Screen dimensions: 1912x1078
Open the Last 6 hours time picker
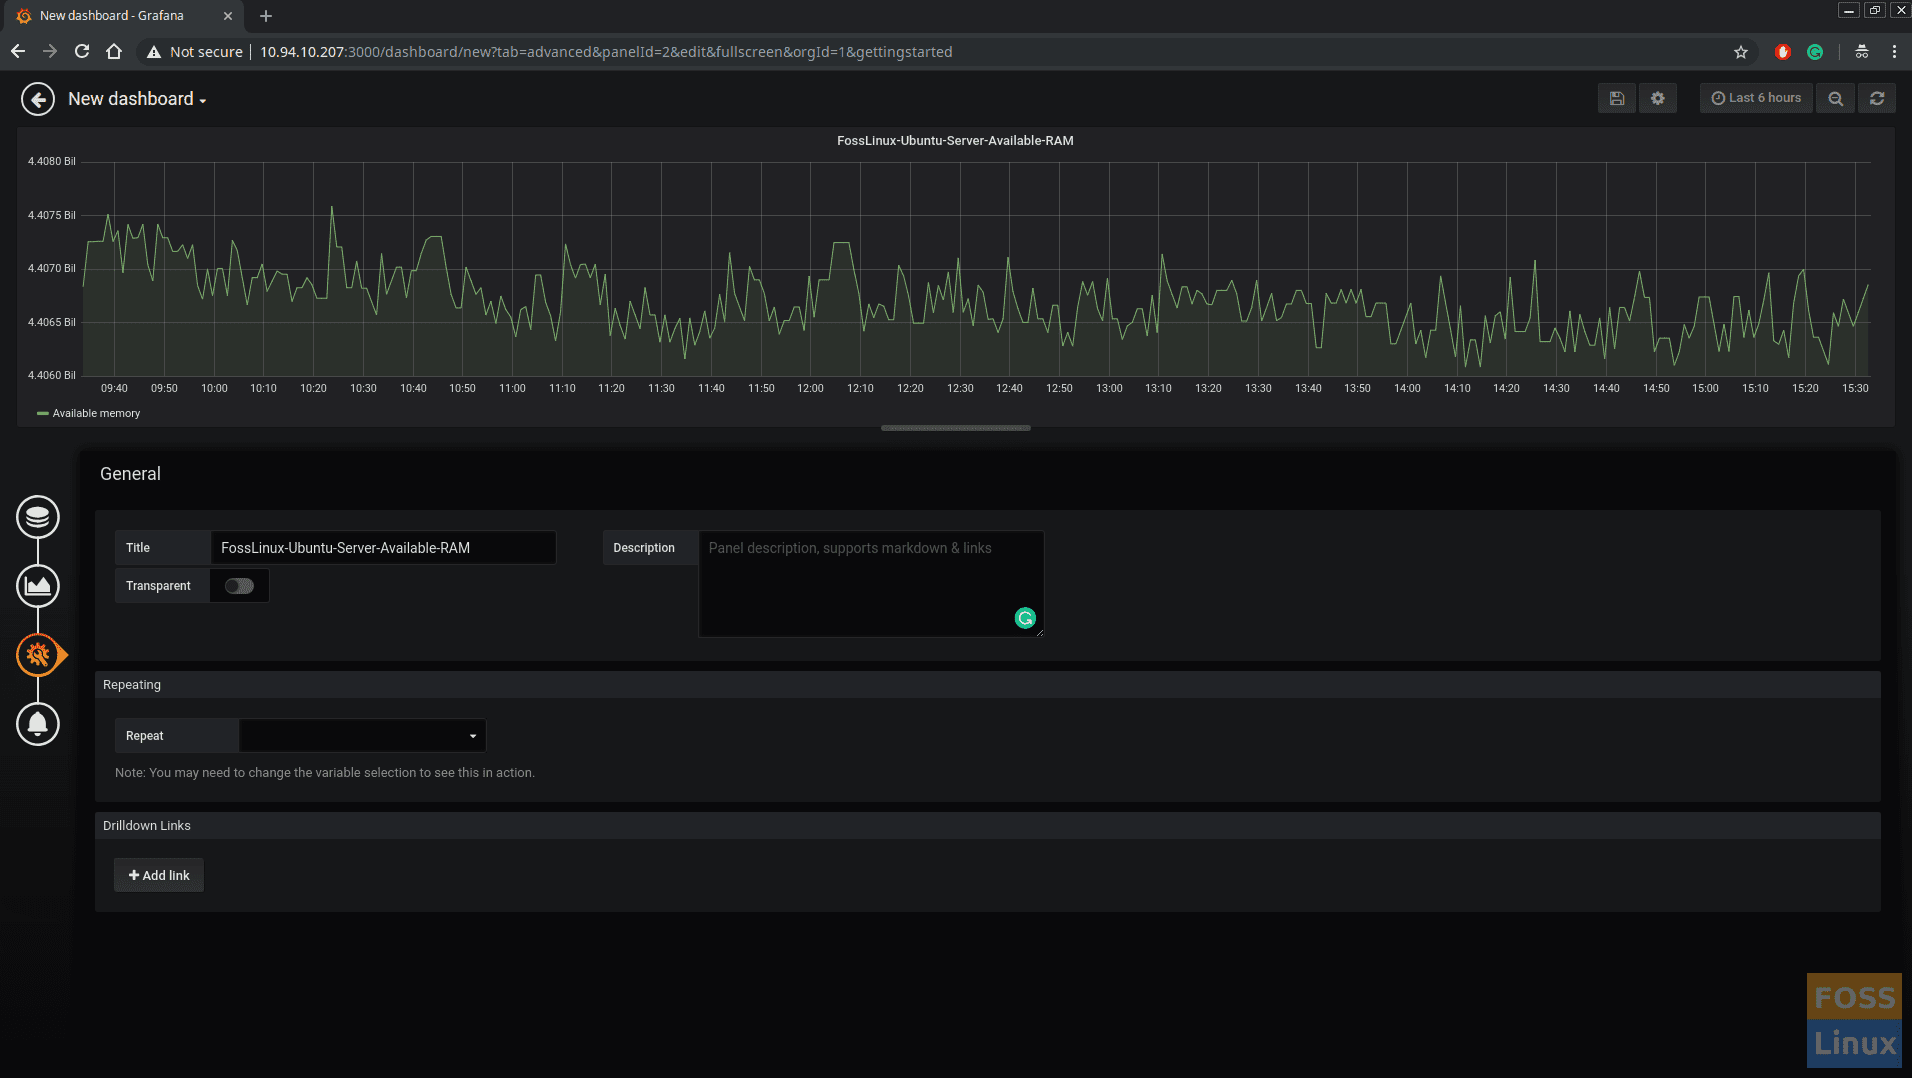[1756, 98]
